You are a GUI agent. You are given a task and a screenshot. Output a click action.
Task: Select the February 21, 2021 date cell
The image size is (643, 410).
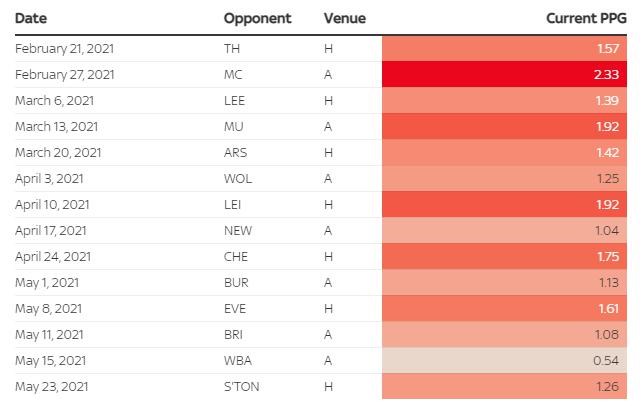click(x=65, y=48)
